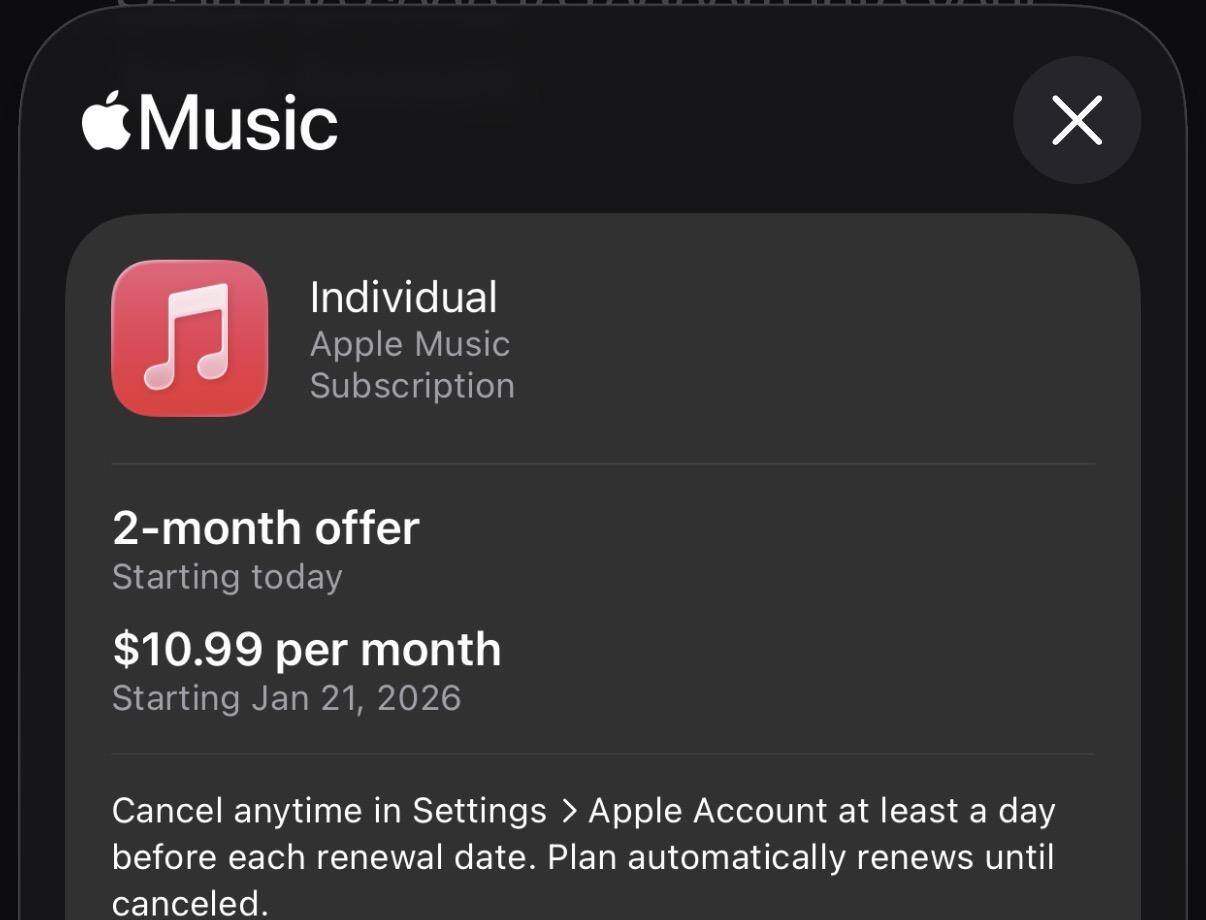Close the Apple Music subscription sheet
The width and height of the screenshot is (1206, 920).
point(1076,120)
